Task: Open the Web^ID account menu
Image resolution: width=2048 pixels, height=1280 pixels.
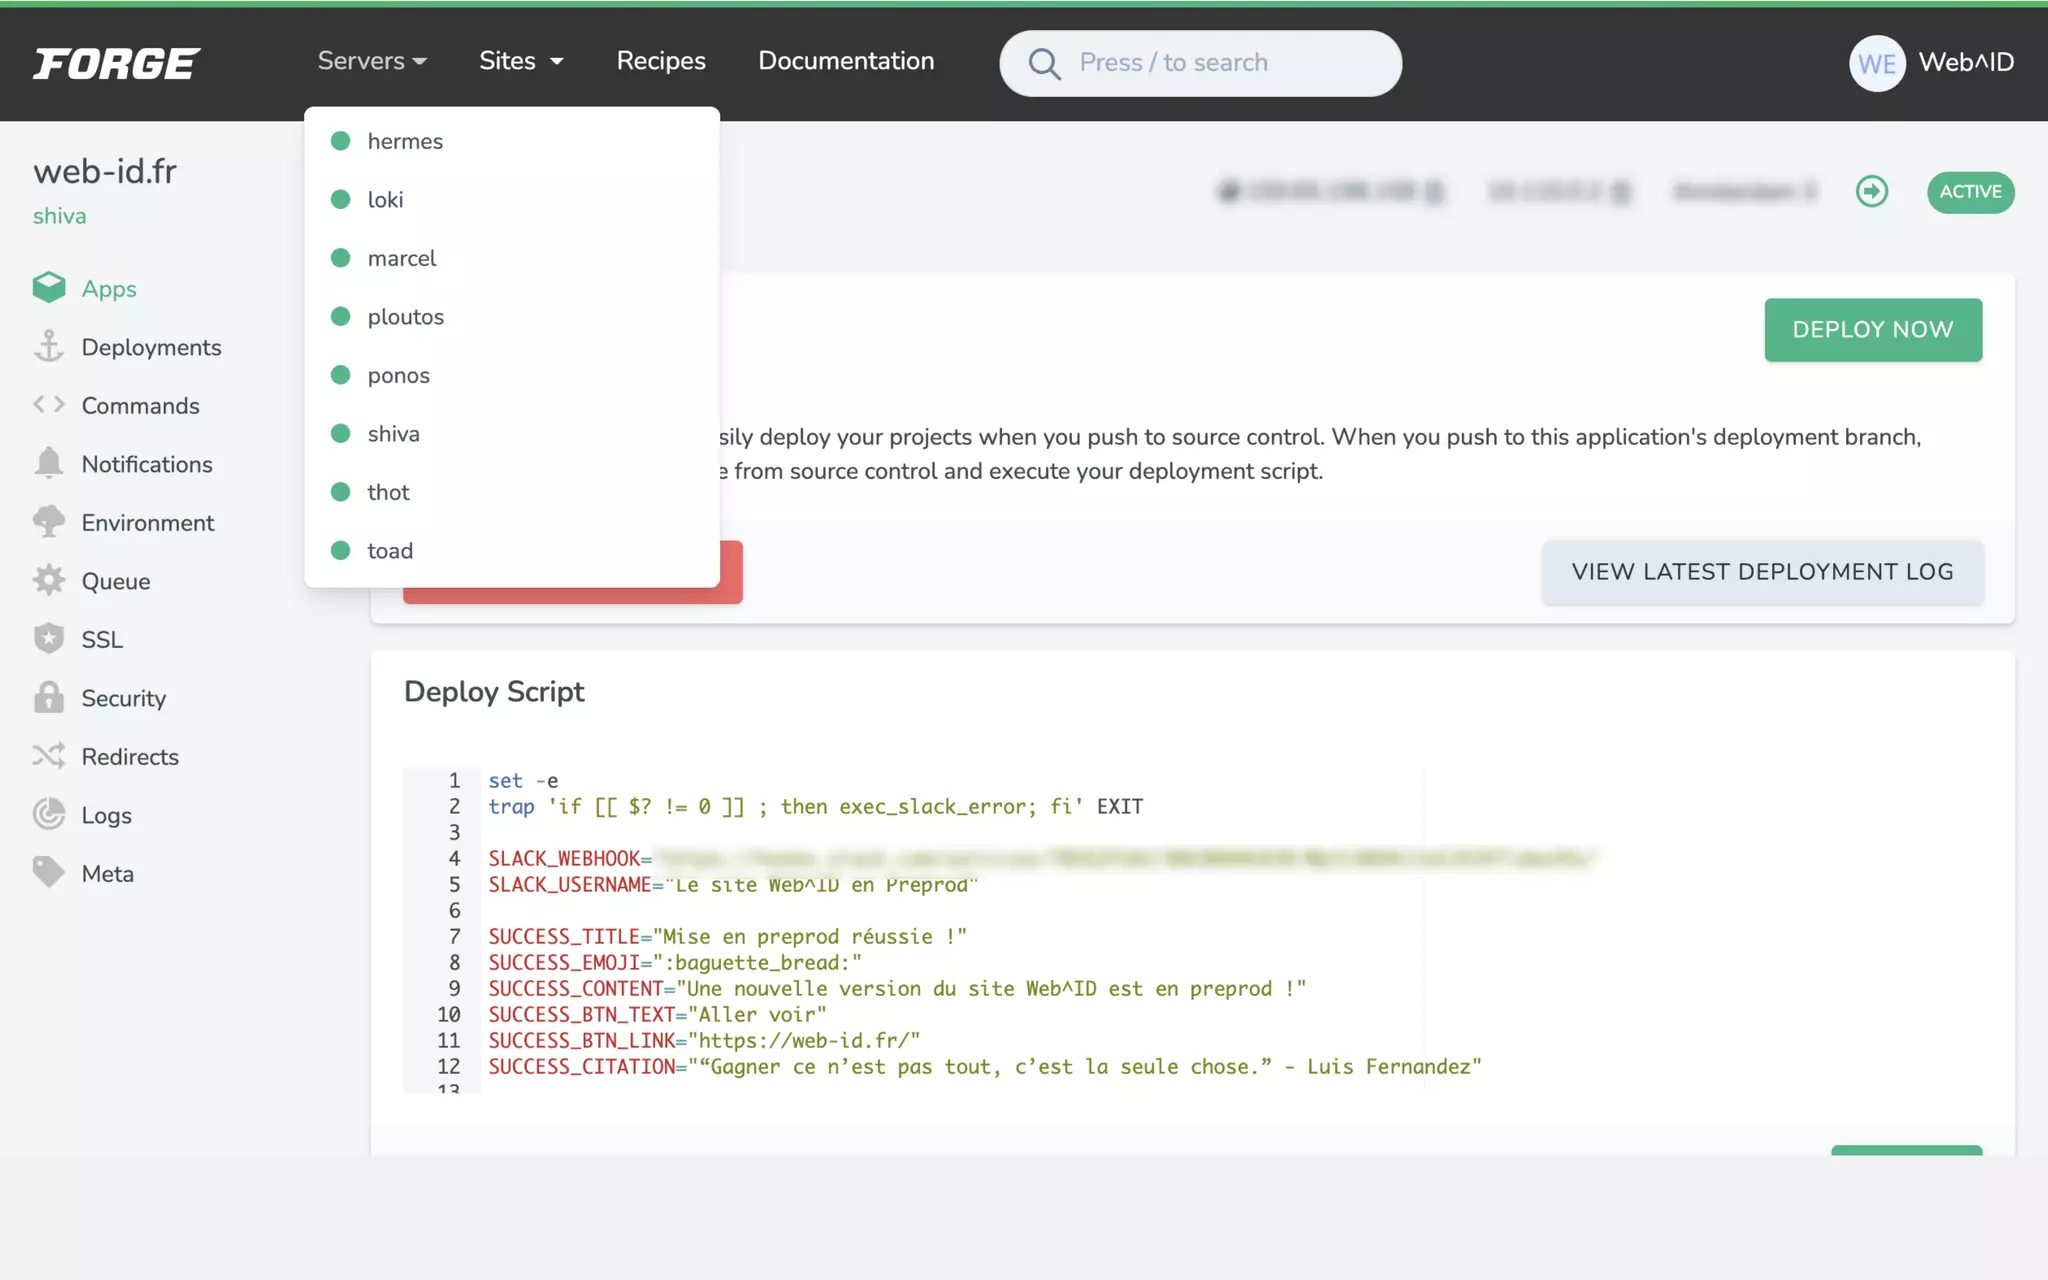Action: click(x=1930, y=63)
